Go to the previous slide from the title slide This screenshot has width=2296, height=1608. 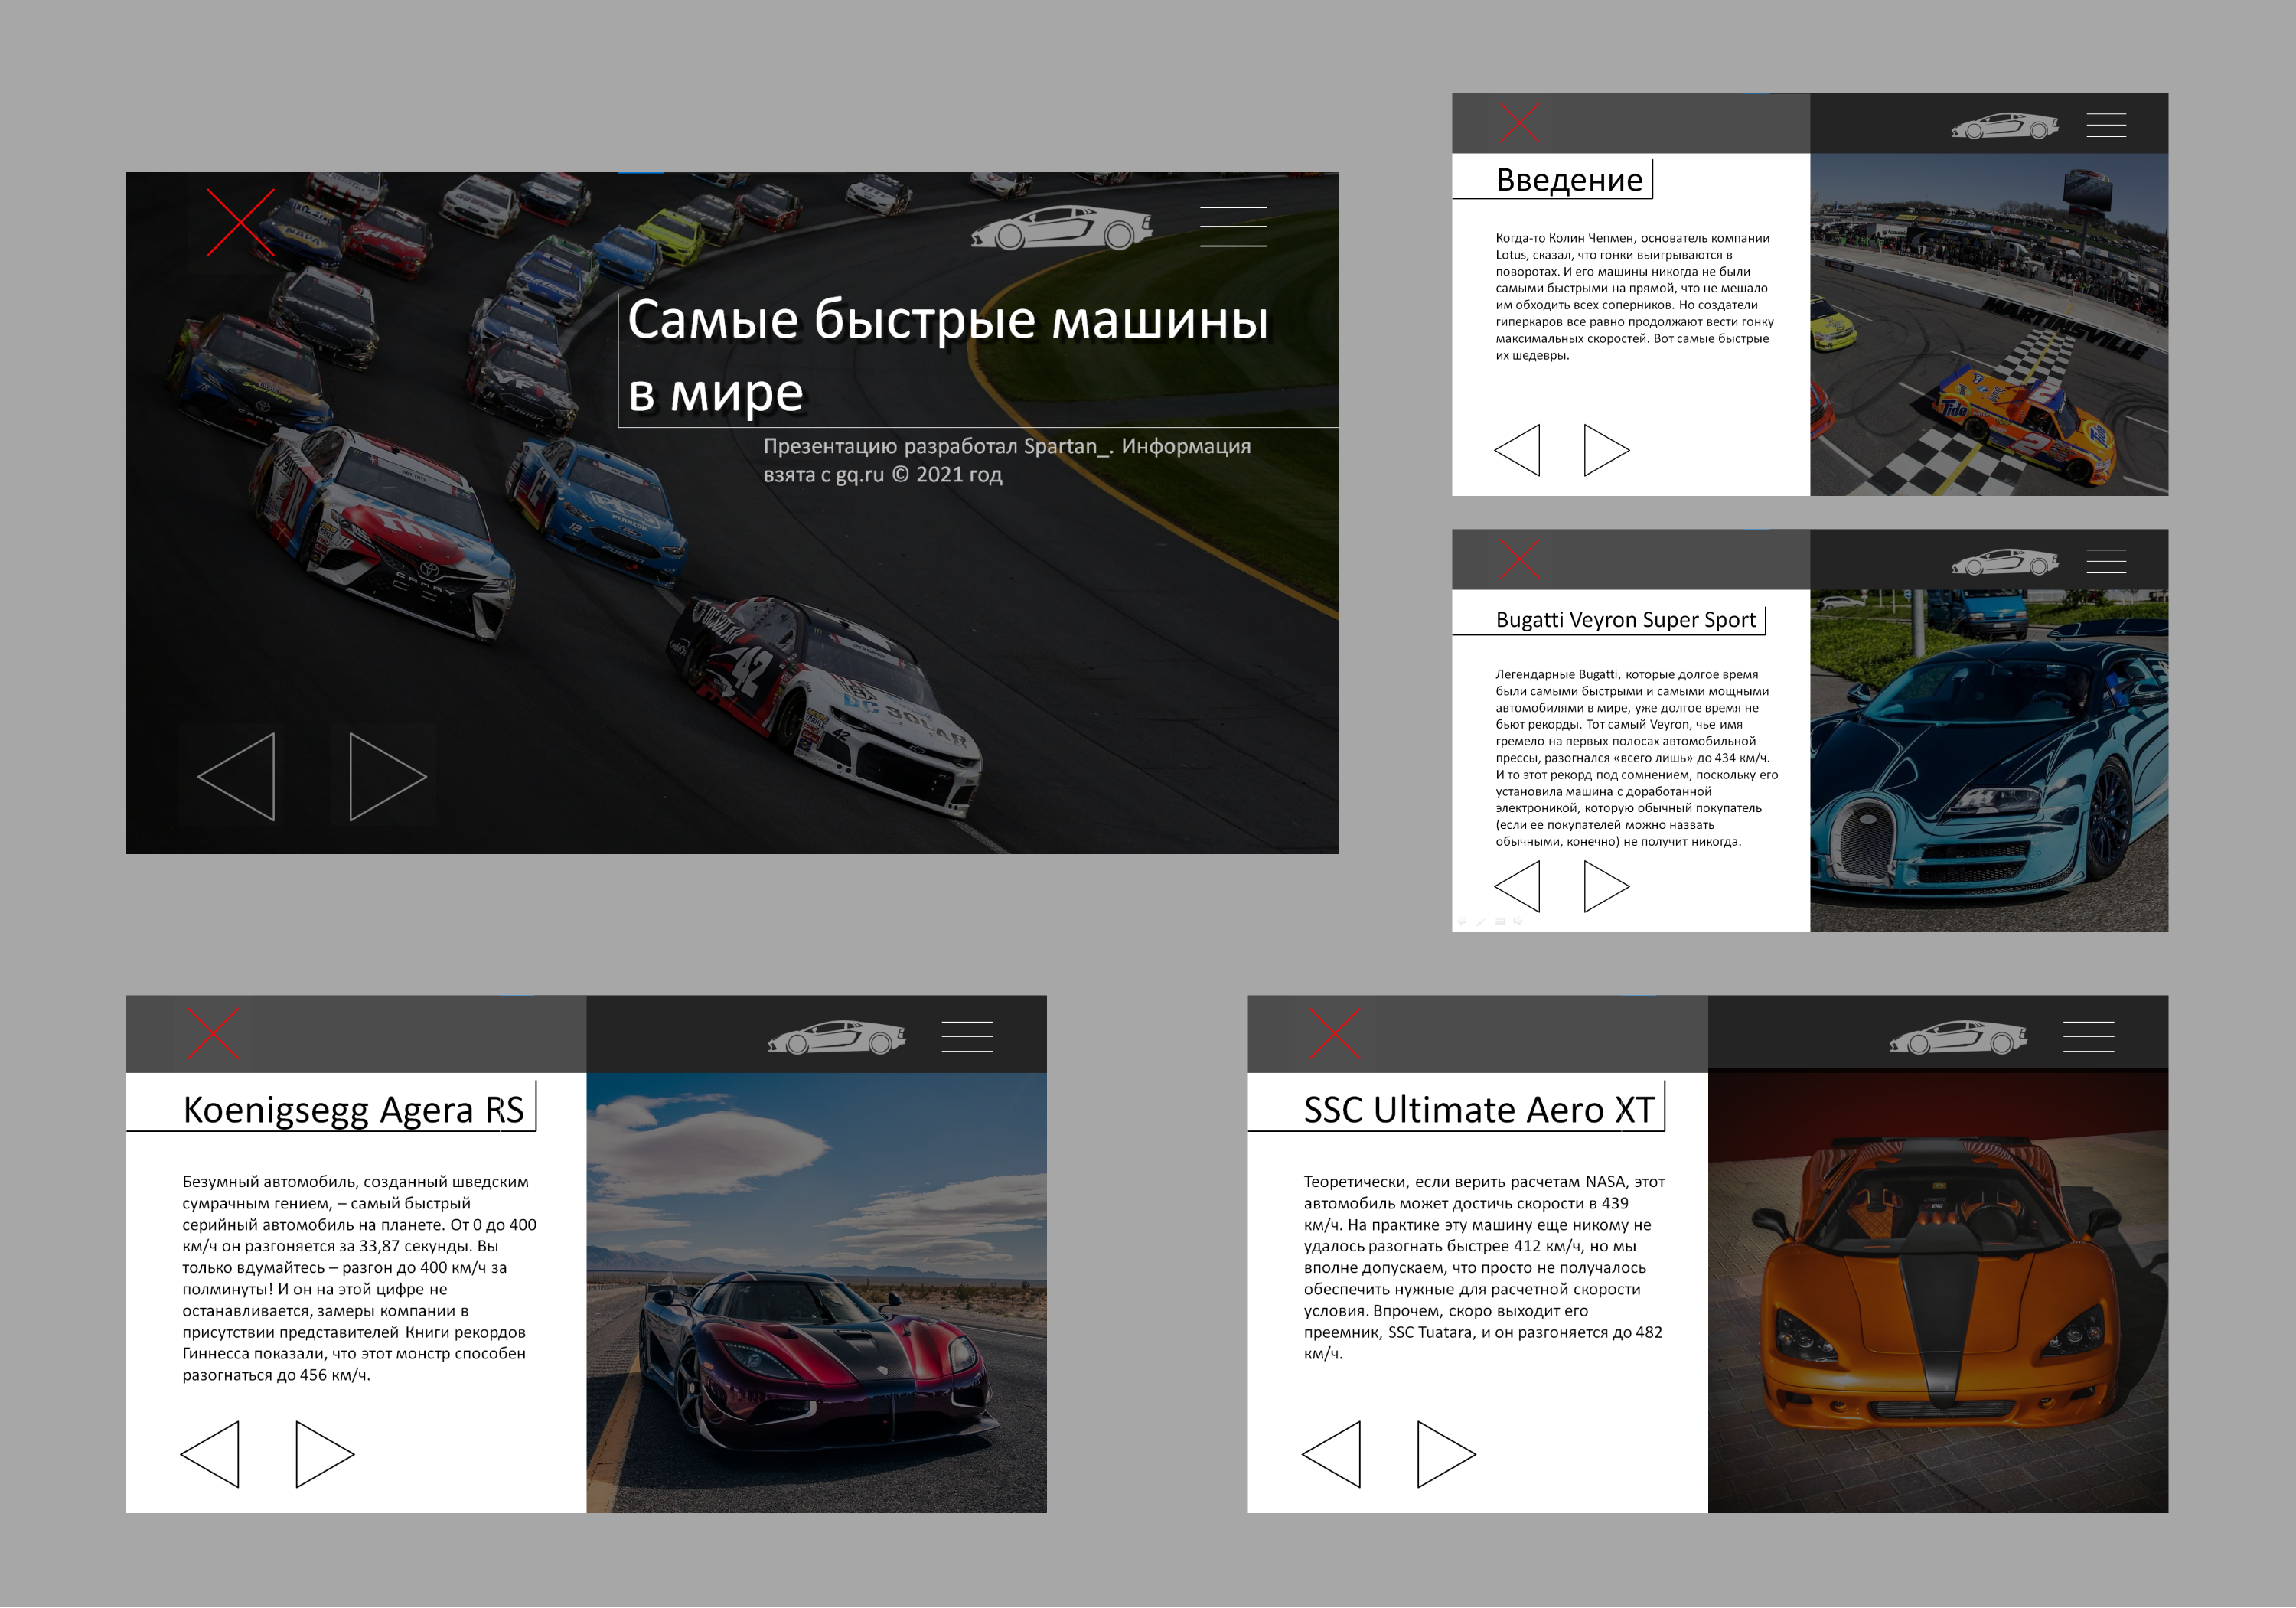(237, 777)
